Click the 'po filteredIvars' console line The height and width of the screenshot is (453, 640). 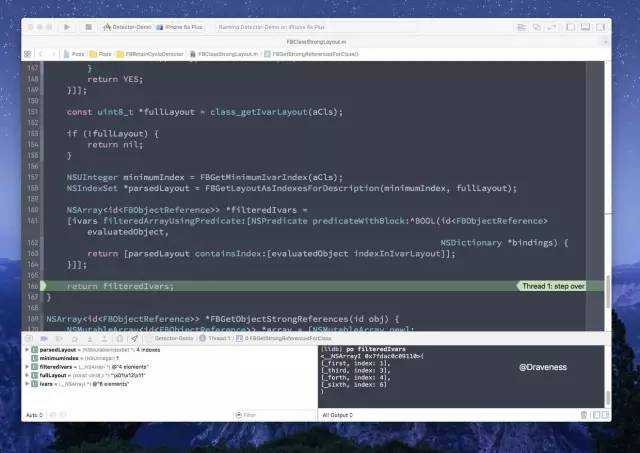(x=364, y=349)
